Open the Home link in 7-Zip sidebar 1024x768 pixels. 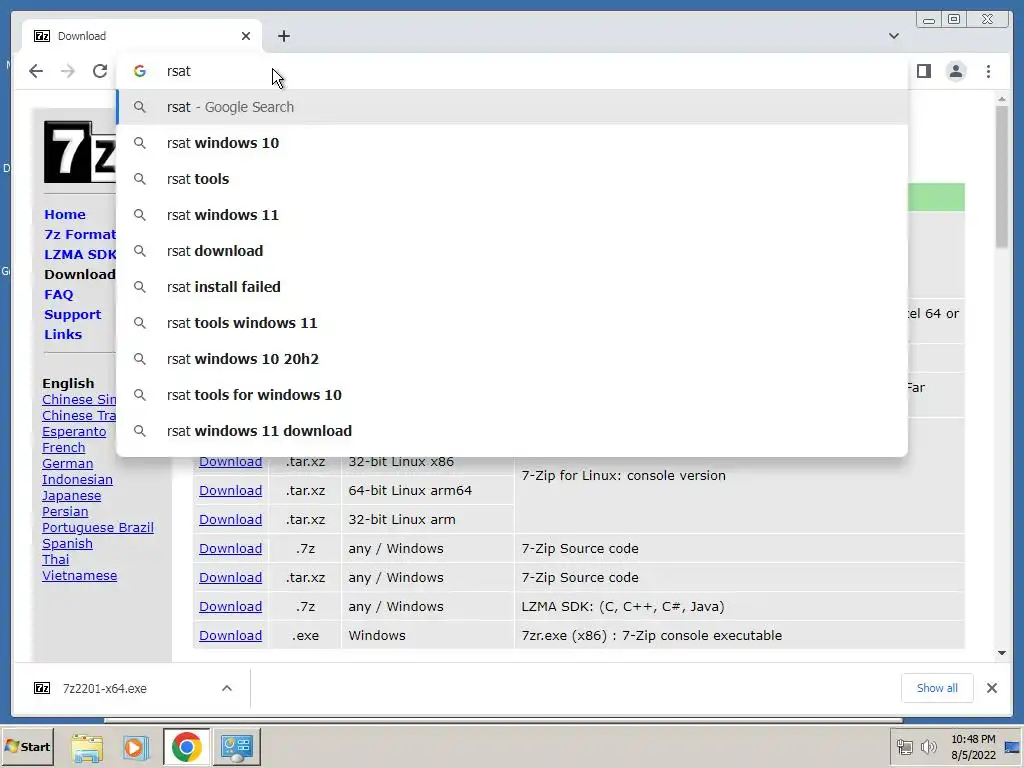tap(65, 214)
